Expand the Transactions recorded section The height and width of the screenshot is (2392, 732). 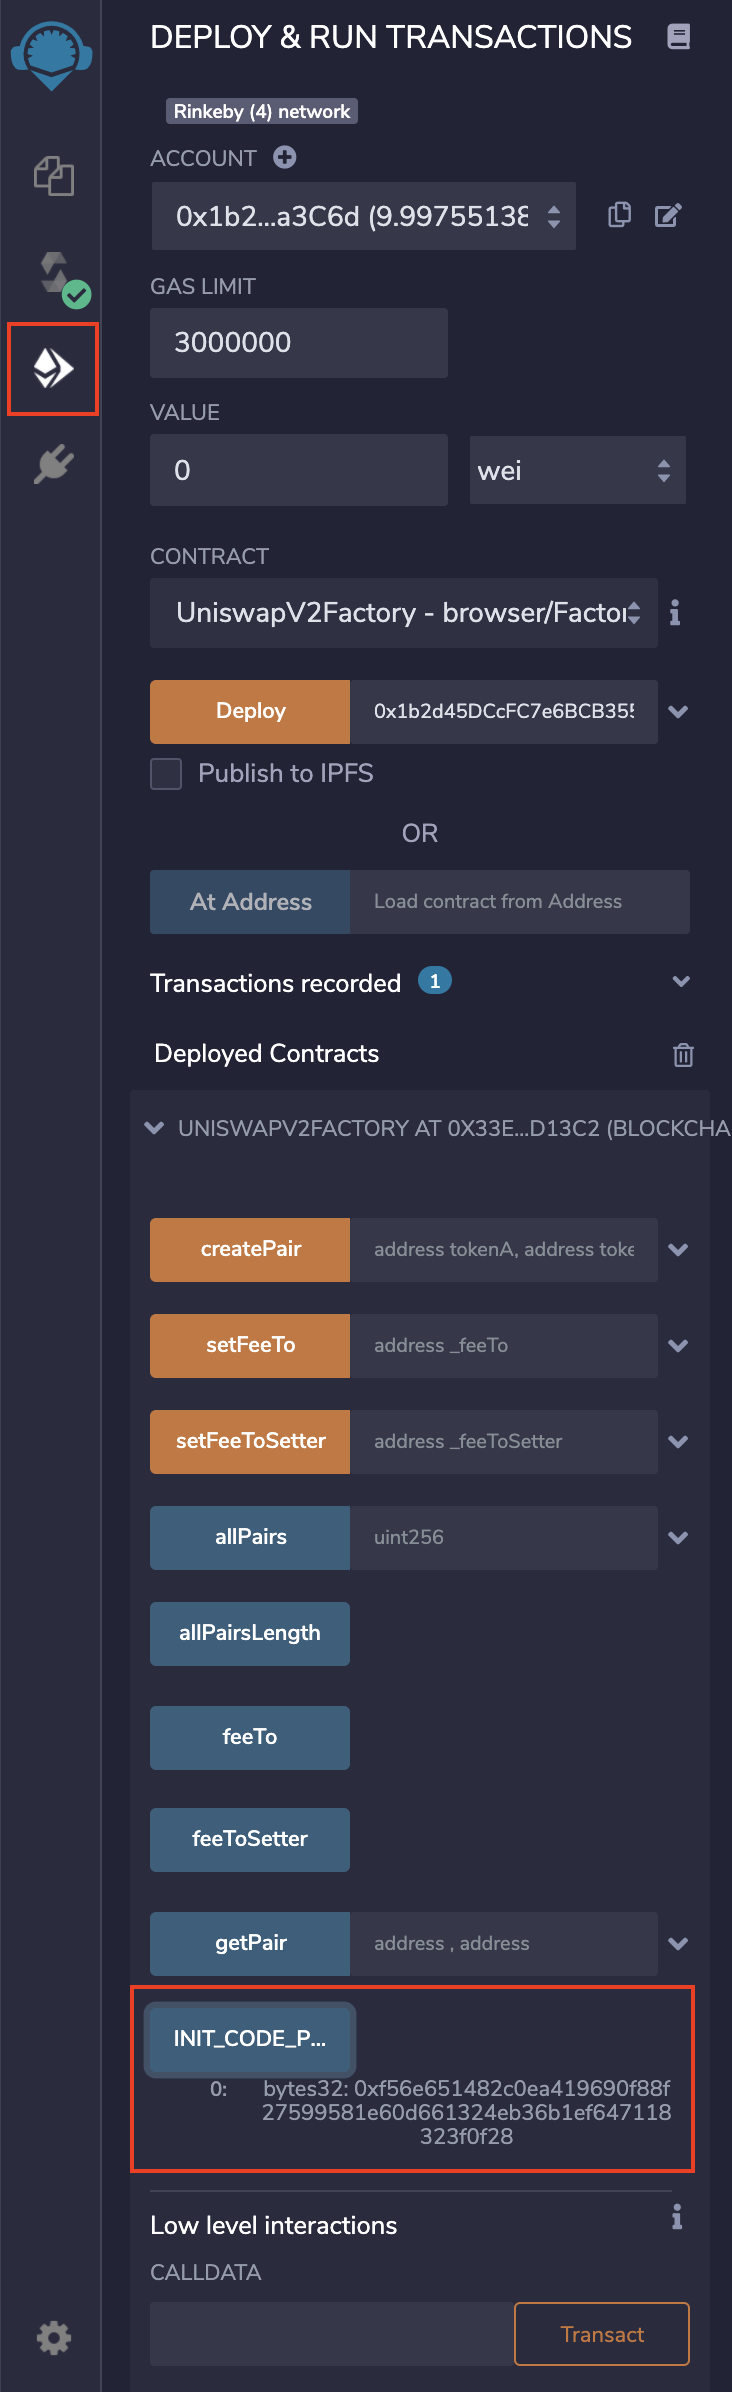pyautogui.click(x=681, y=982)
